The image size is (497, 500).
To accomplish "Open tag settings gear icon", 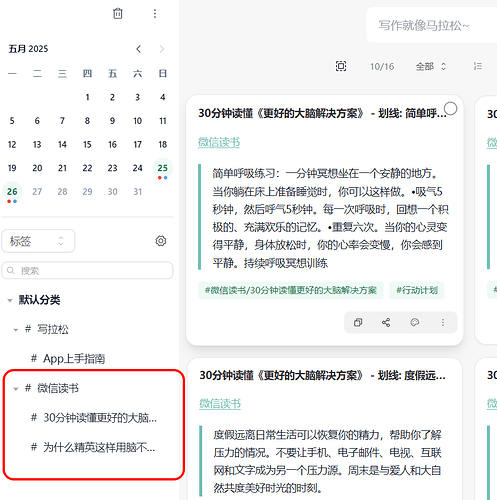I will tap(161, 241).
